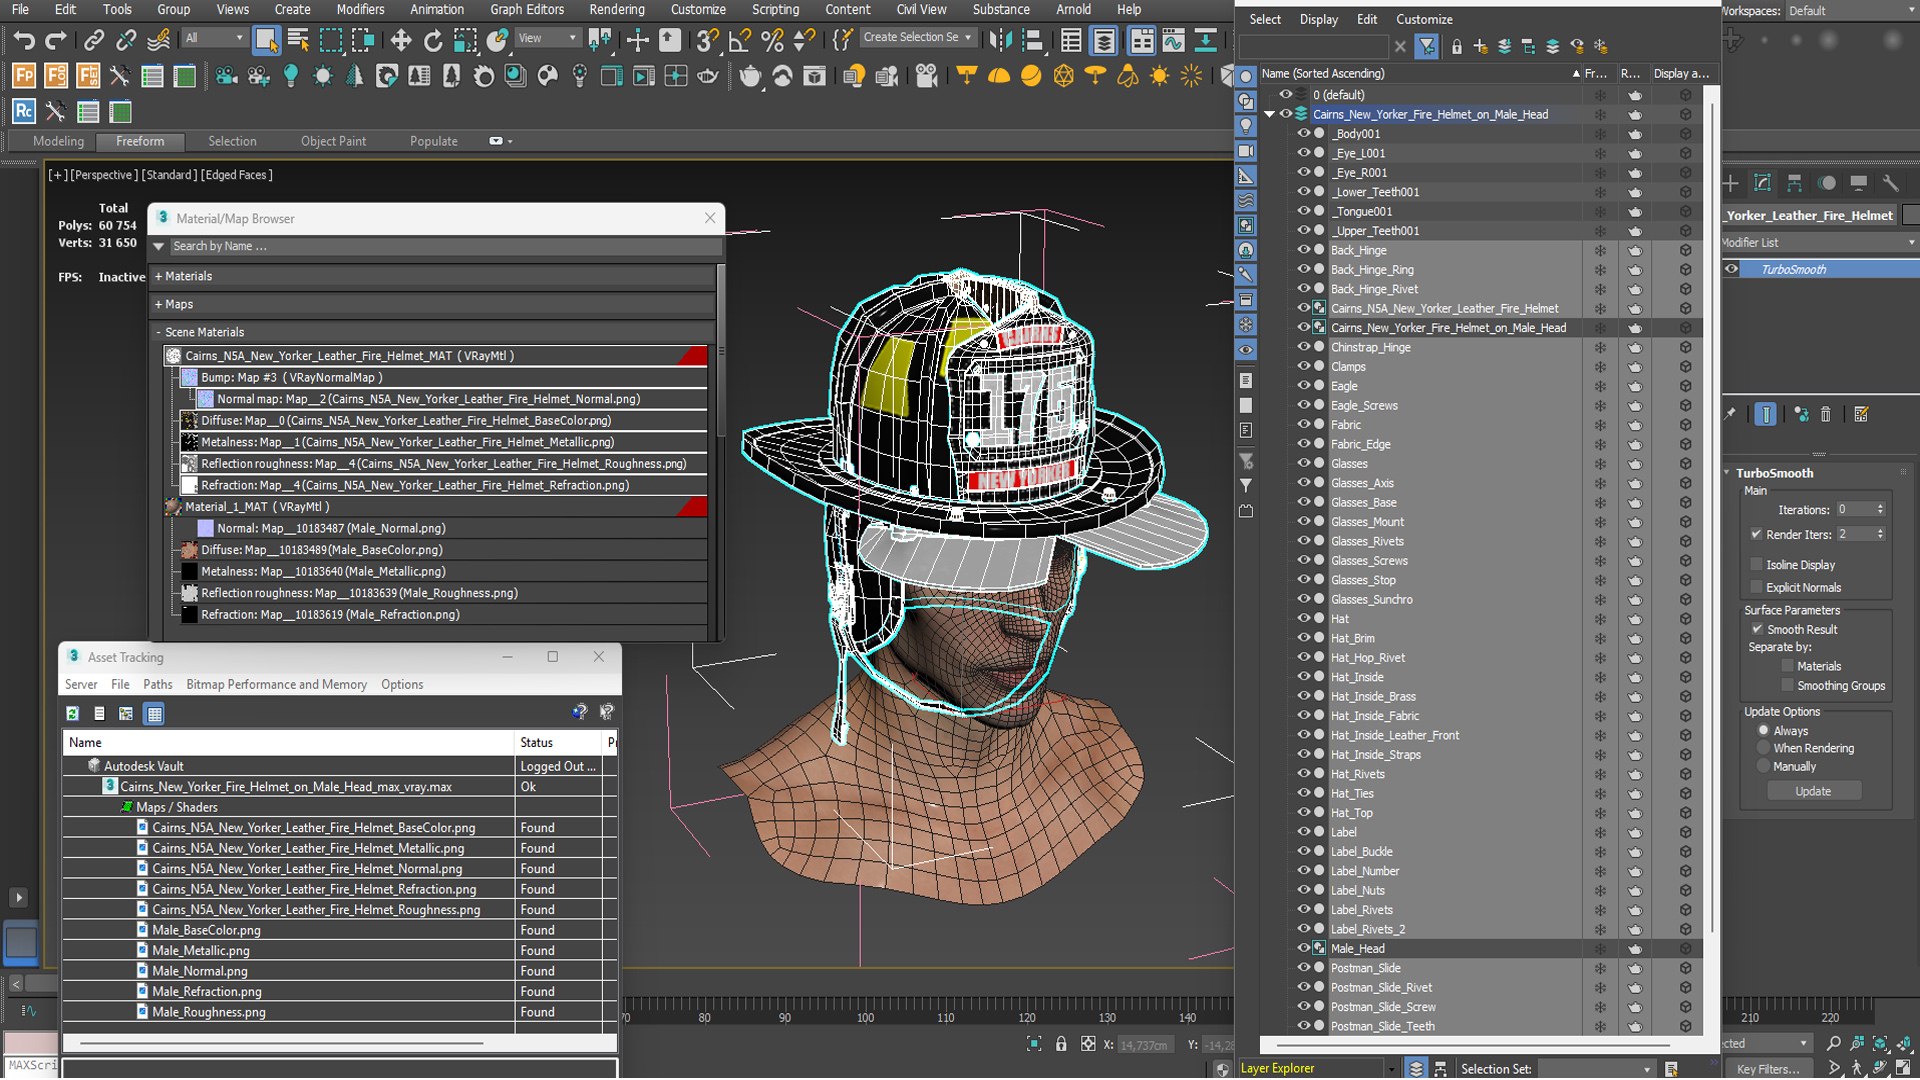This screenshot has height=1080, width=1920.
Task: Switch to the Object Paint ribbon tab
Action: [x=333, y=141]
